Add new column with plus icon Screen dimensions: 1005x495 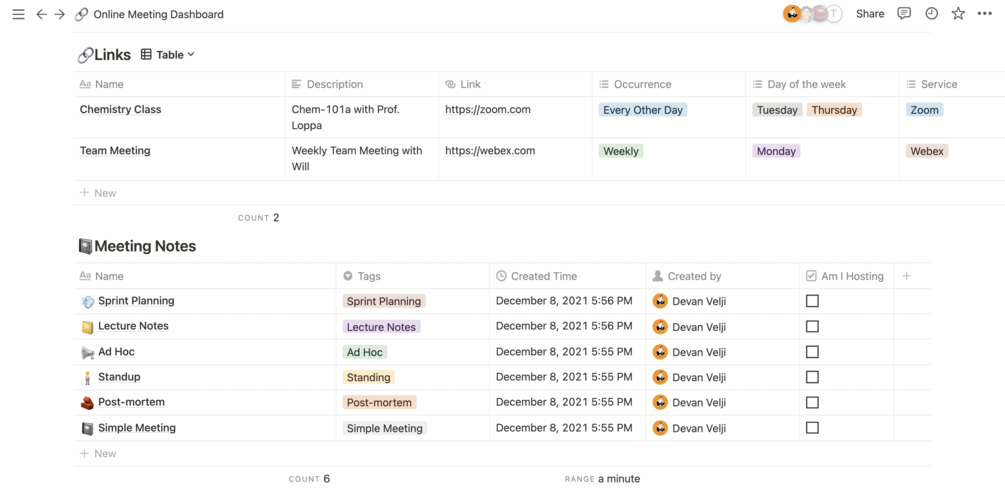click(x=906, y=276)
